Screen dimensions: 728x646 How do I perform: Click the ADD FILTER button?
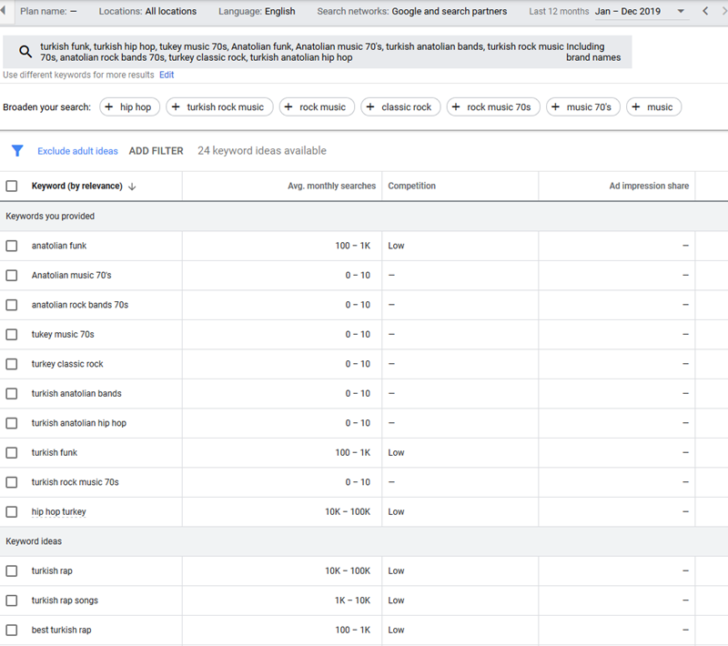click(x=156, y=151)
